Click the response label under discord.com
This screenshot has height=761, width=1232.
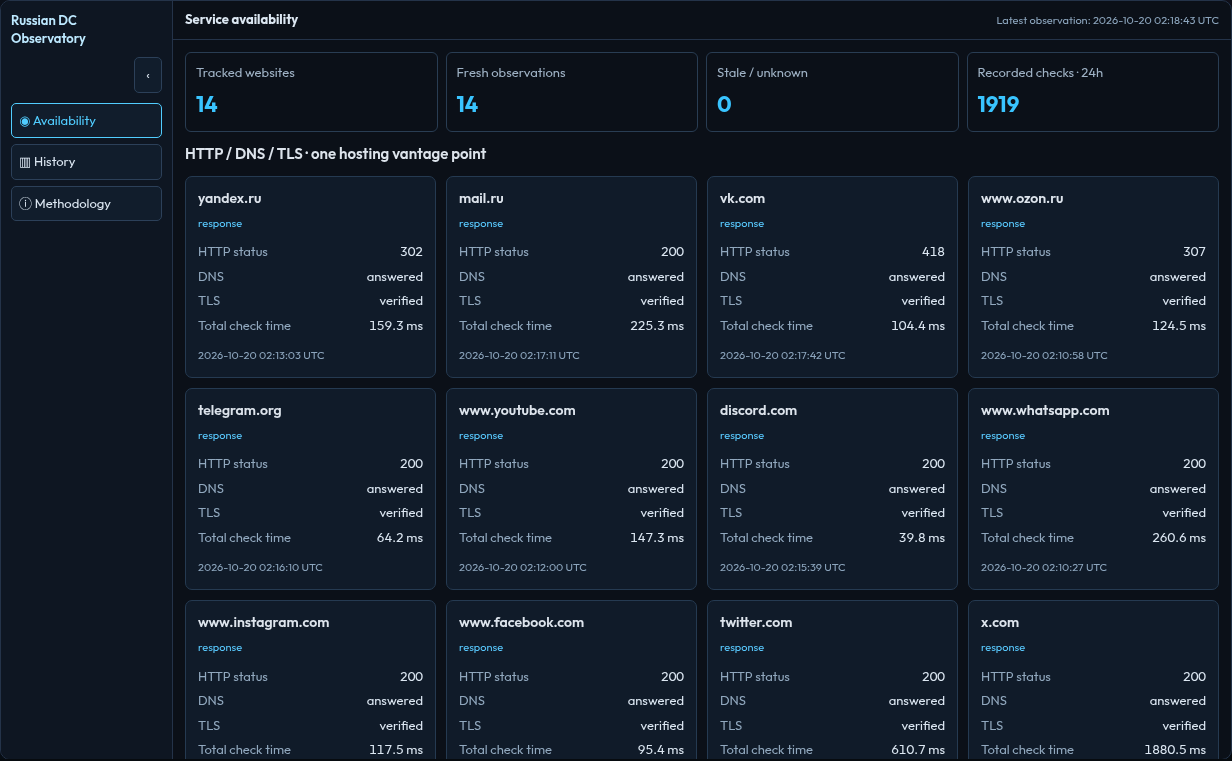(742, 436)
